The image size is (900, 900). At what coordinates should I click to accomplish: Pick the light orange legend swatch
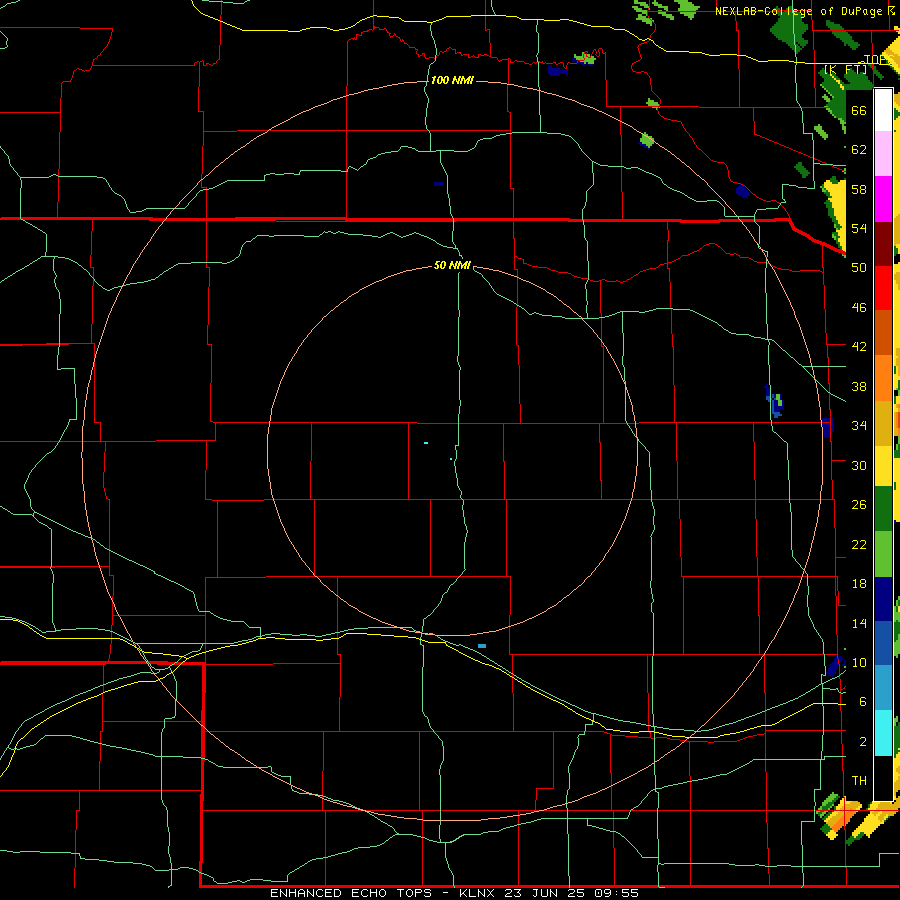click(x=883, y=378)
